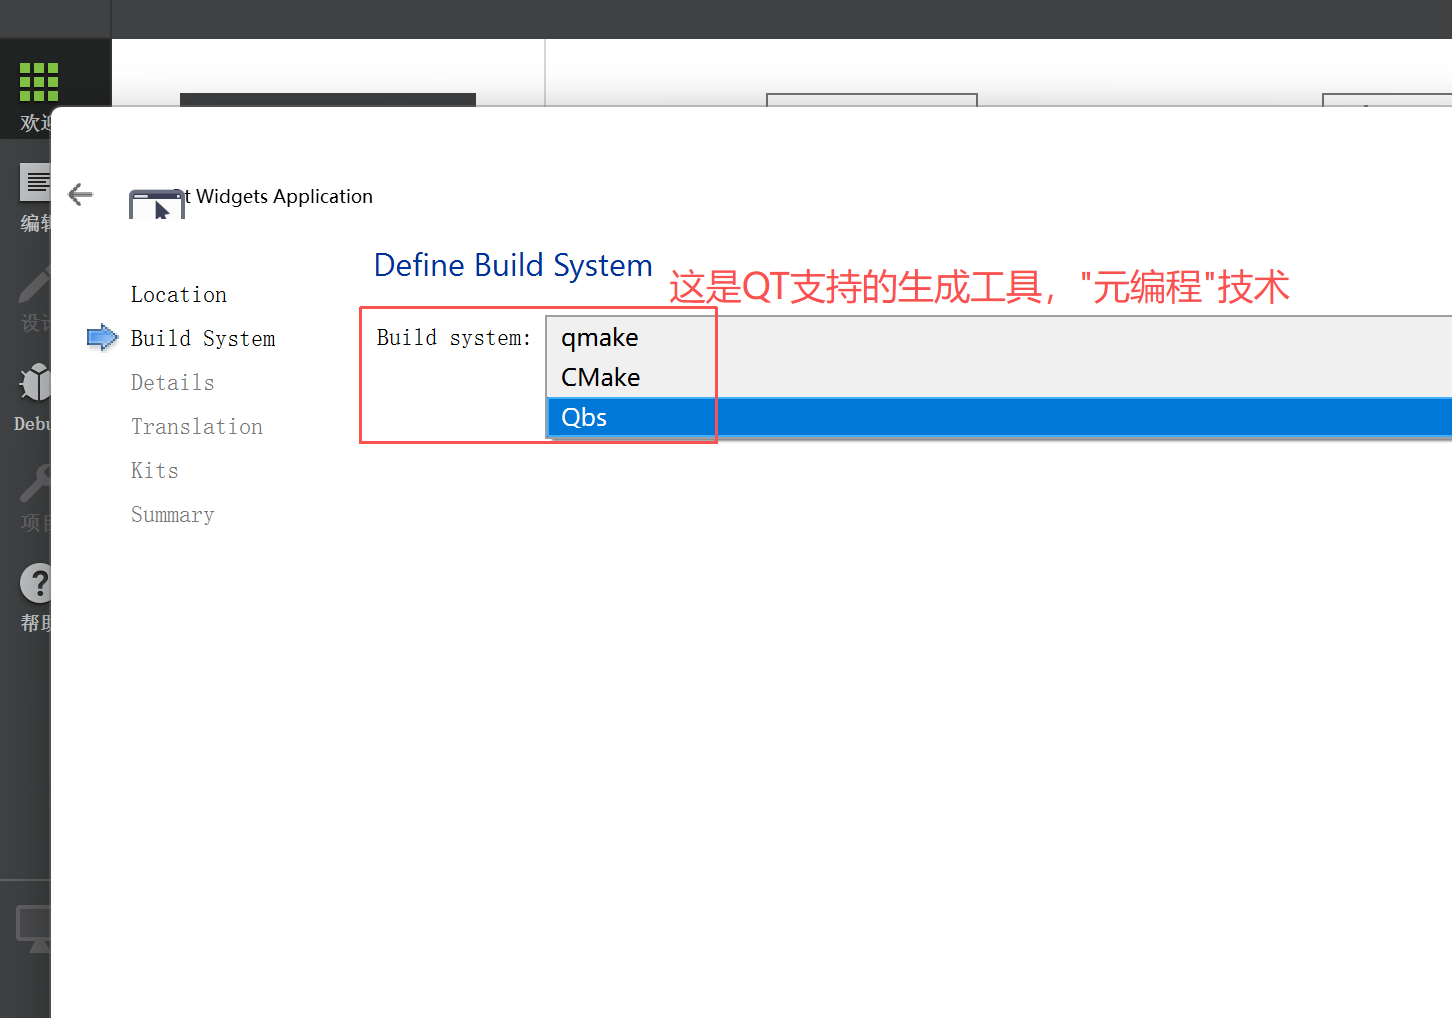Select the Build System wizard step

[203, 339]
